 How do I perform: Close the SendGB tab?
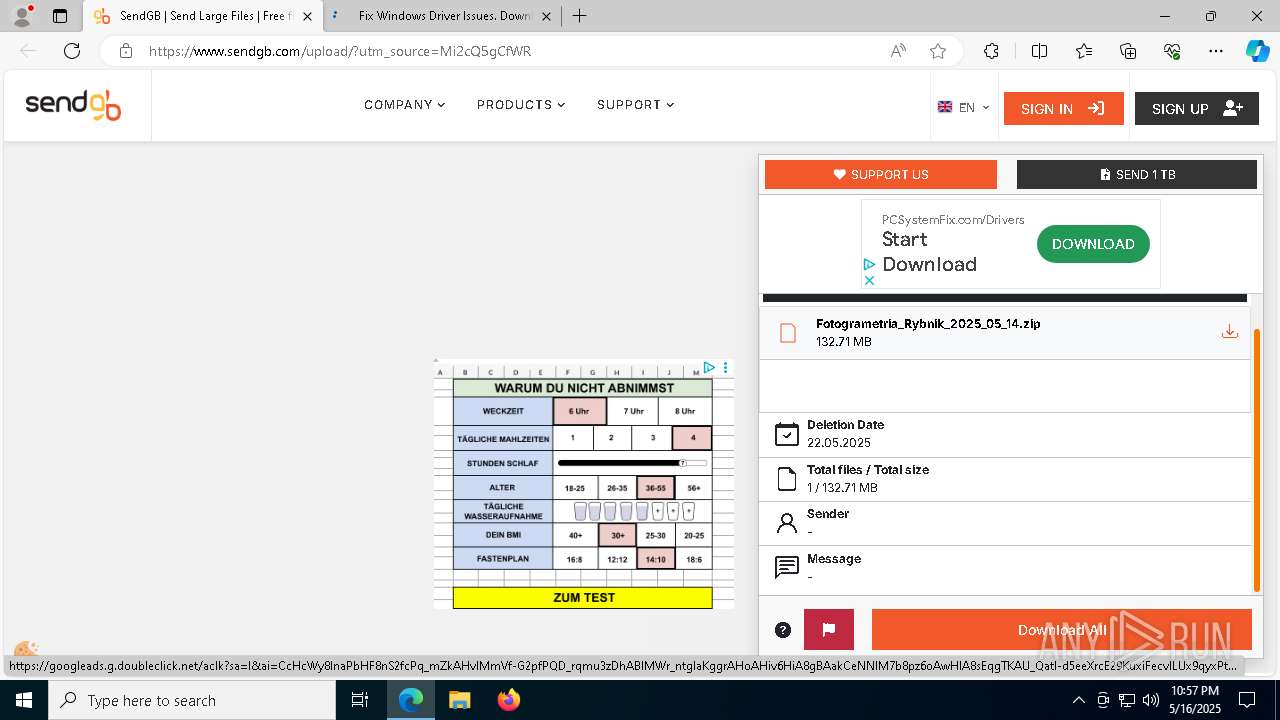[x=307, y=16]
